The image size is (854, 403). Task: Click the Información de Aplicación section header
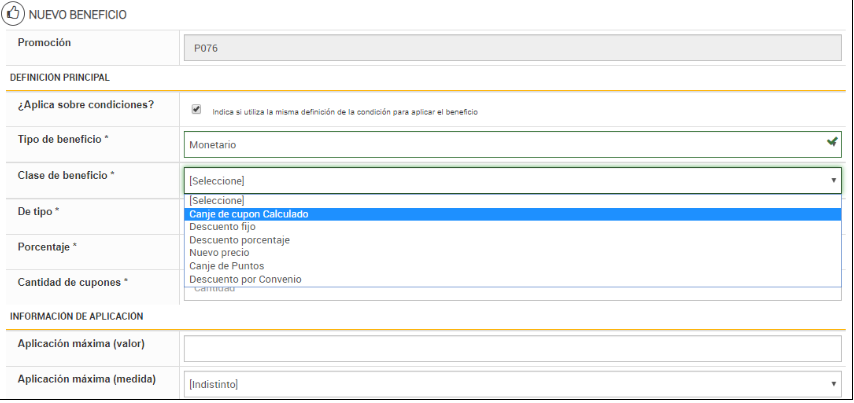(76, 316)
